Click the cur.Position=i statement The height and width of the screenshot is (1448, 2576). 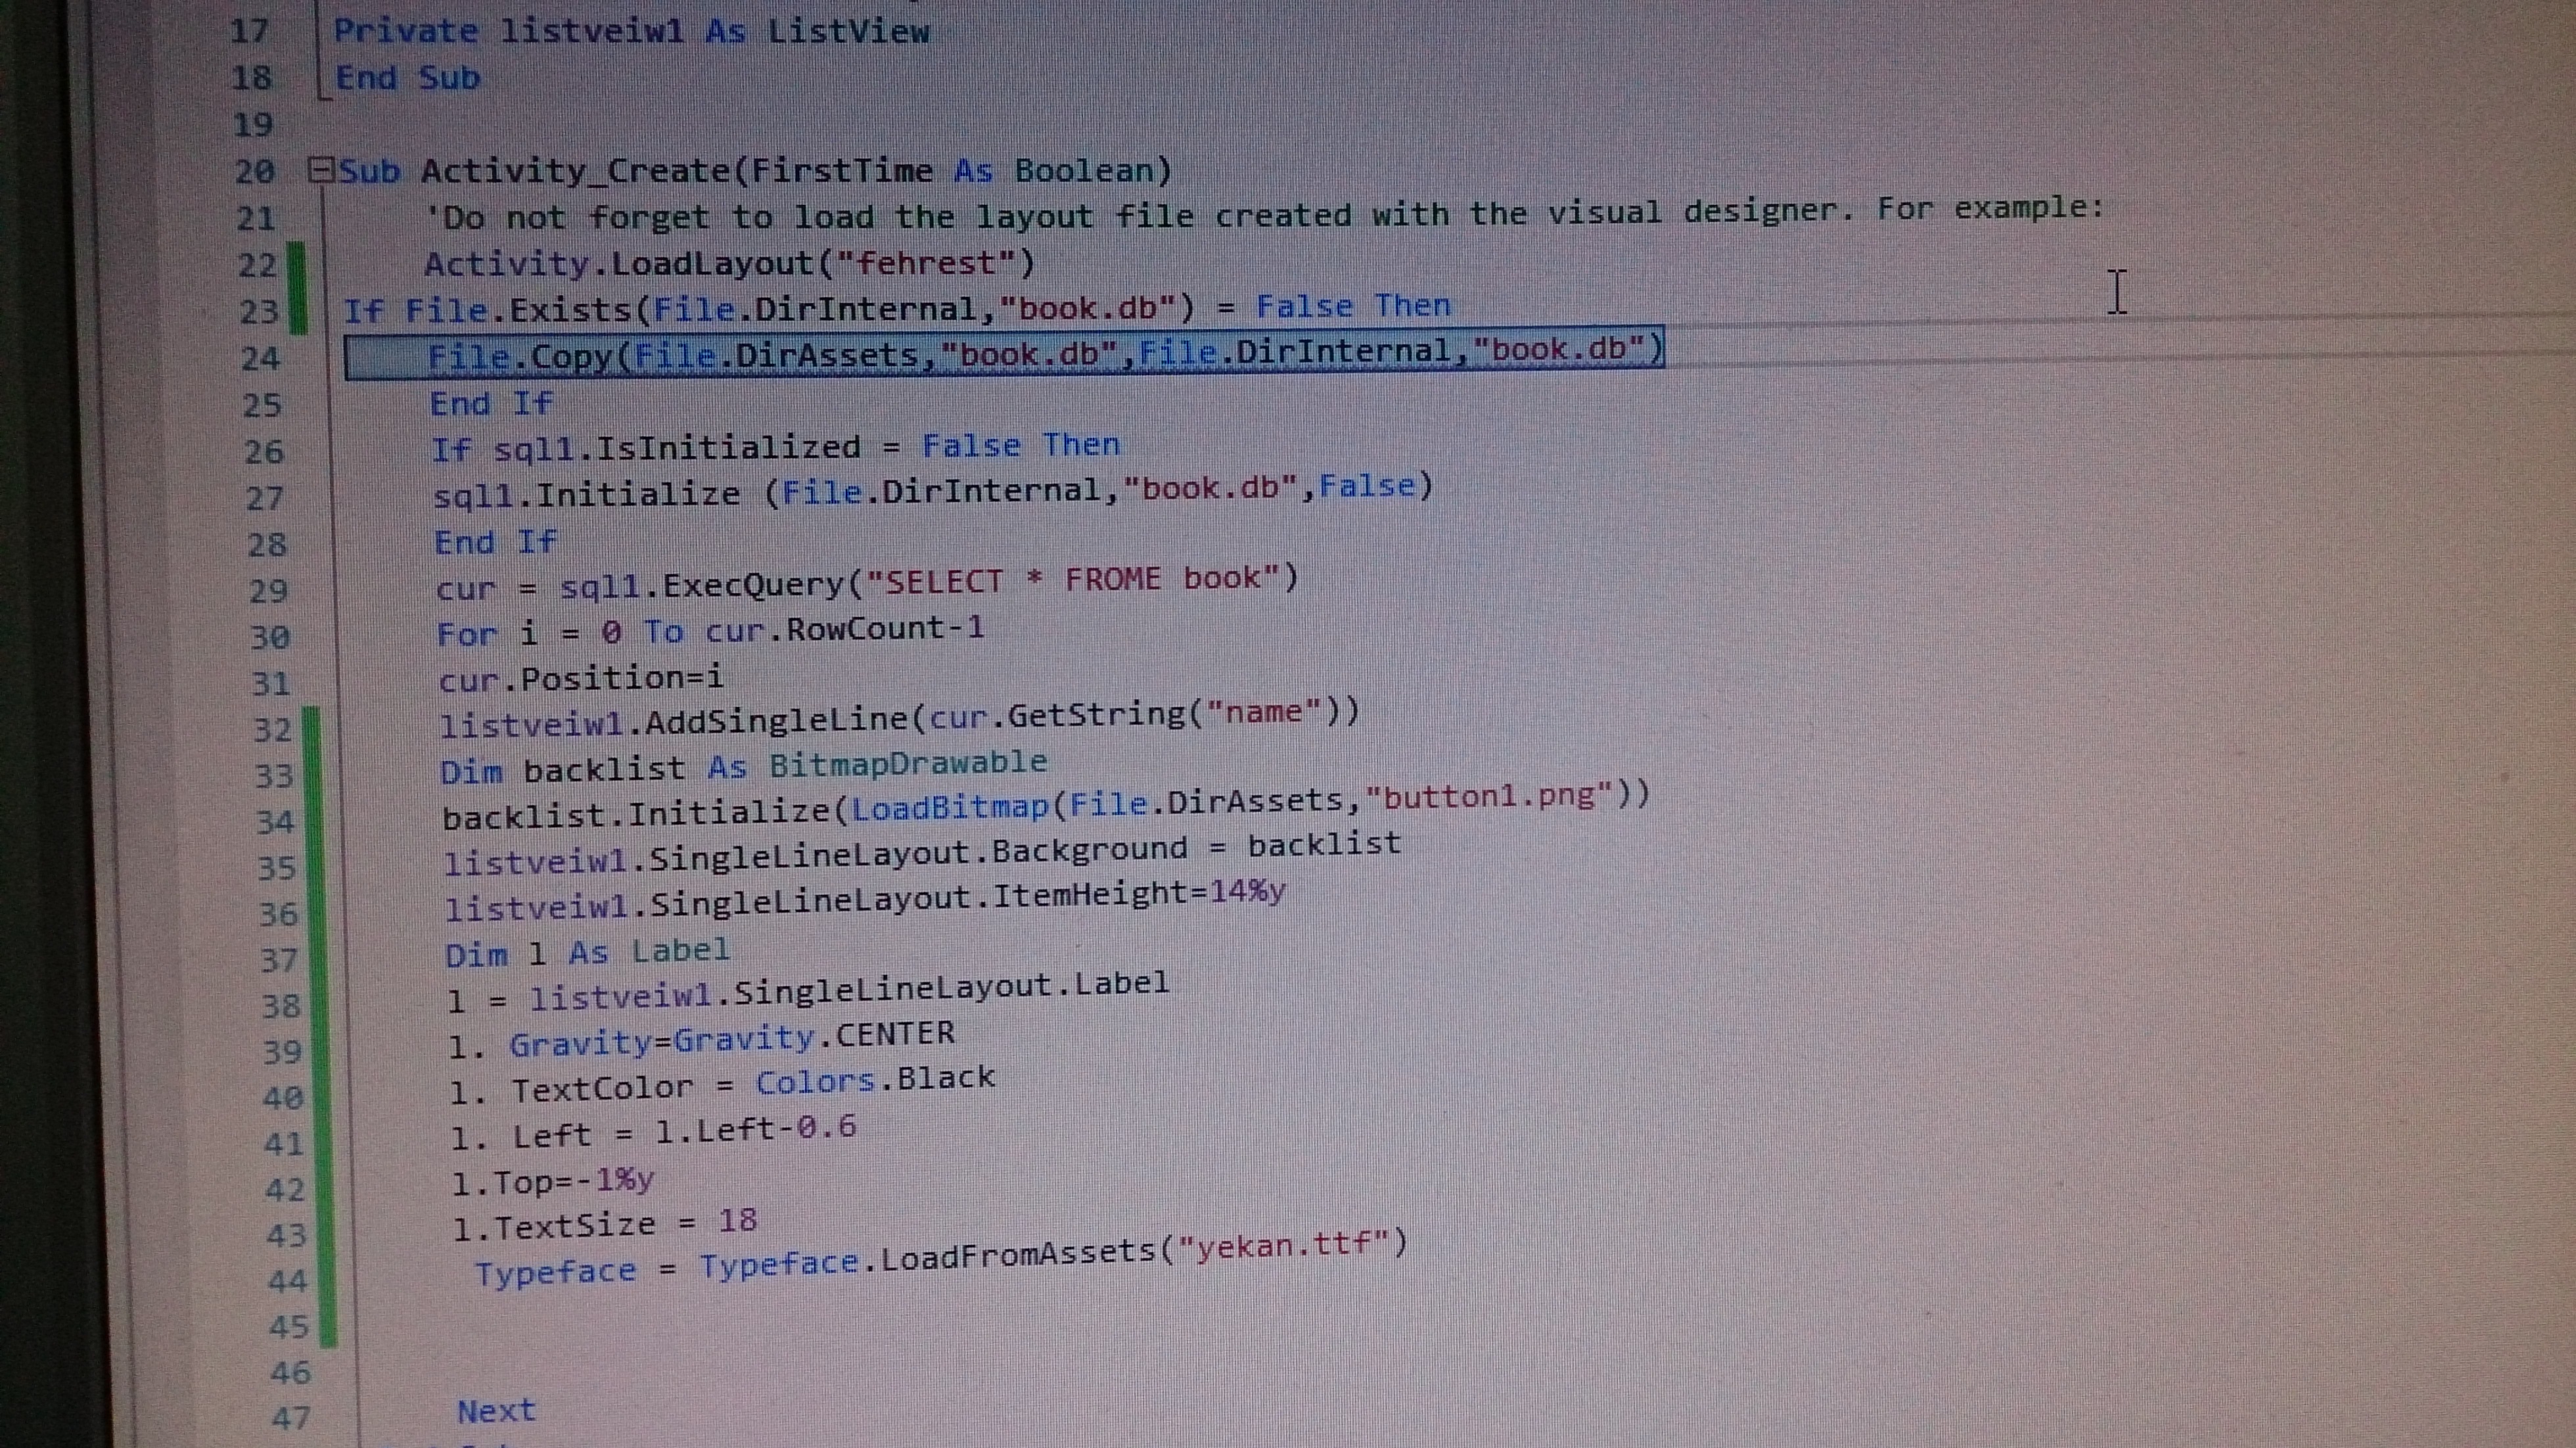point(580,679)
